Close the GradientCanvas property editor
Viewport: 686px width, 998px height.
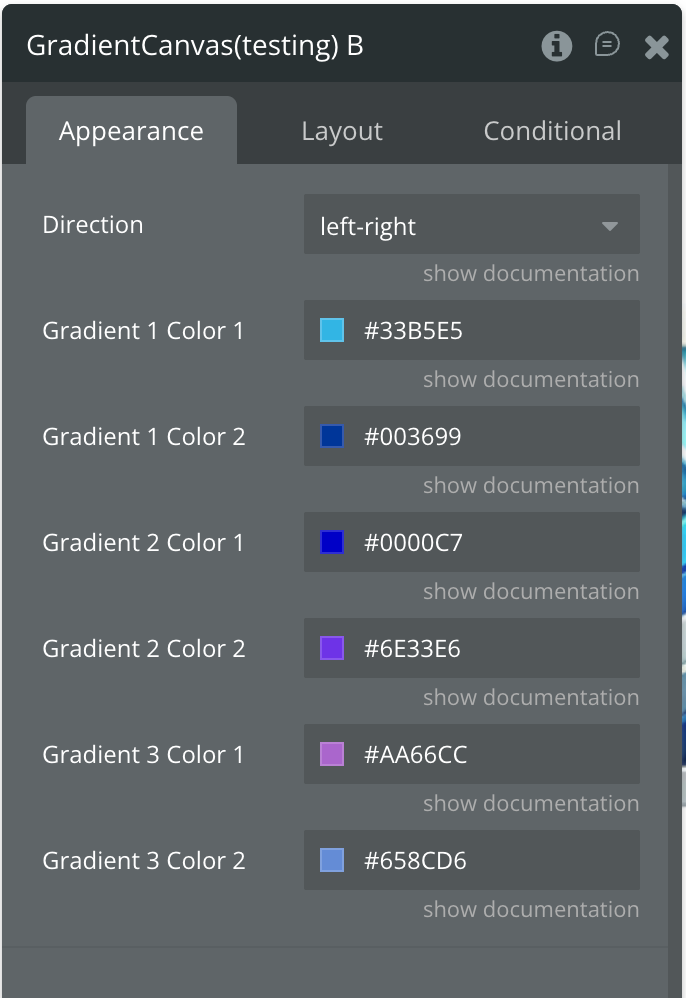click(656, 47)
